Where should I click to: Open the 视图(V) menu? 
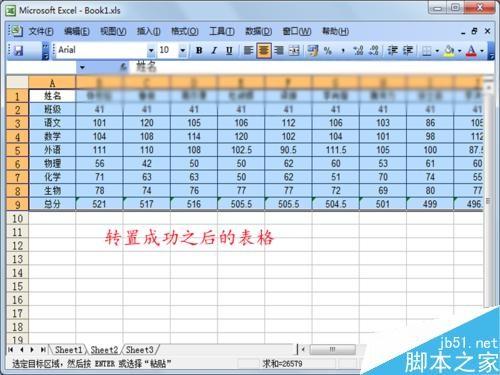(x=113, y=32)
